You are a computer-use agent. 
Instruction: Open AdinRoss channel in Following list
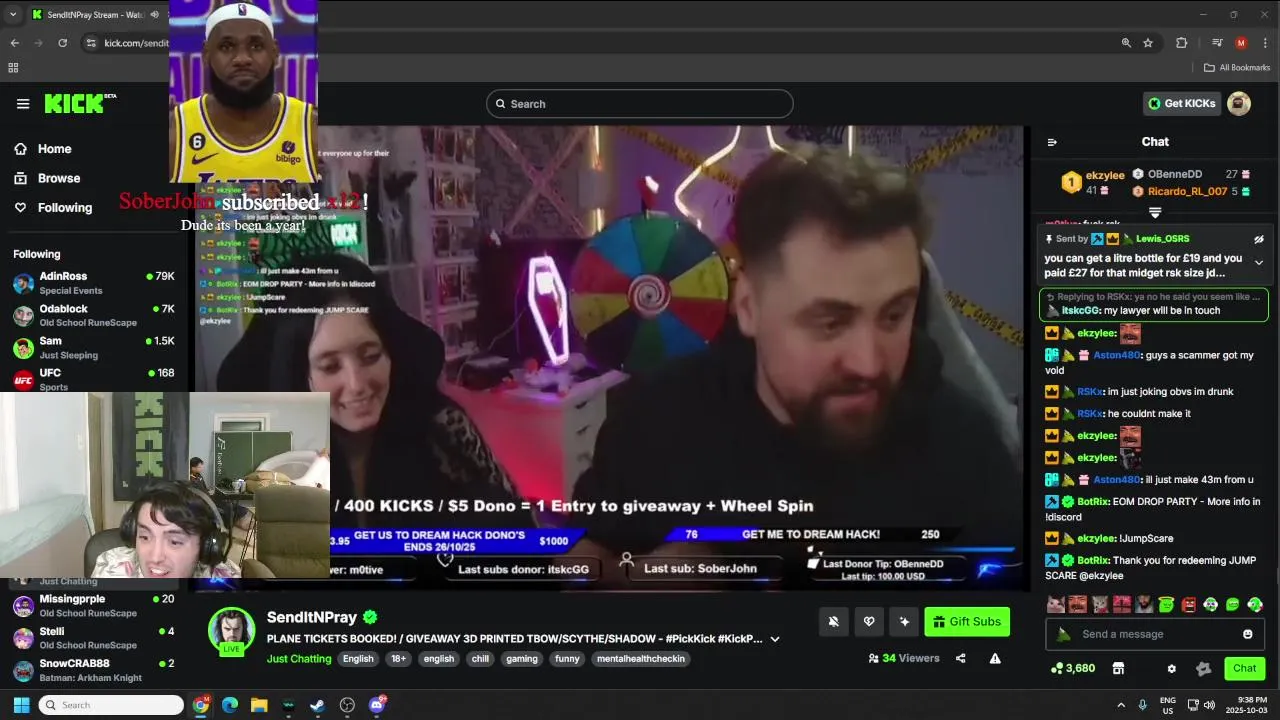(x=93, y=283)
